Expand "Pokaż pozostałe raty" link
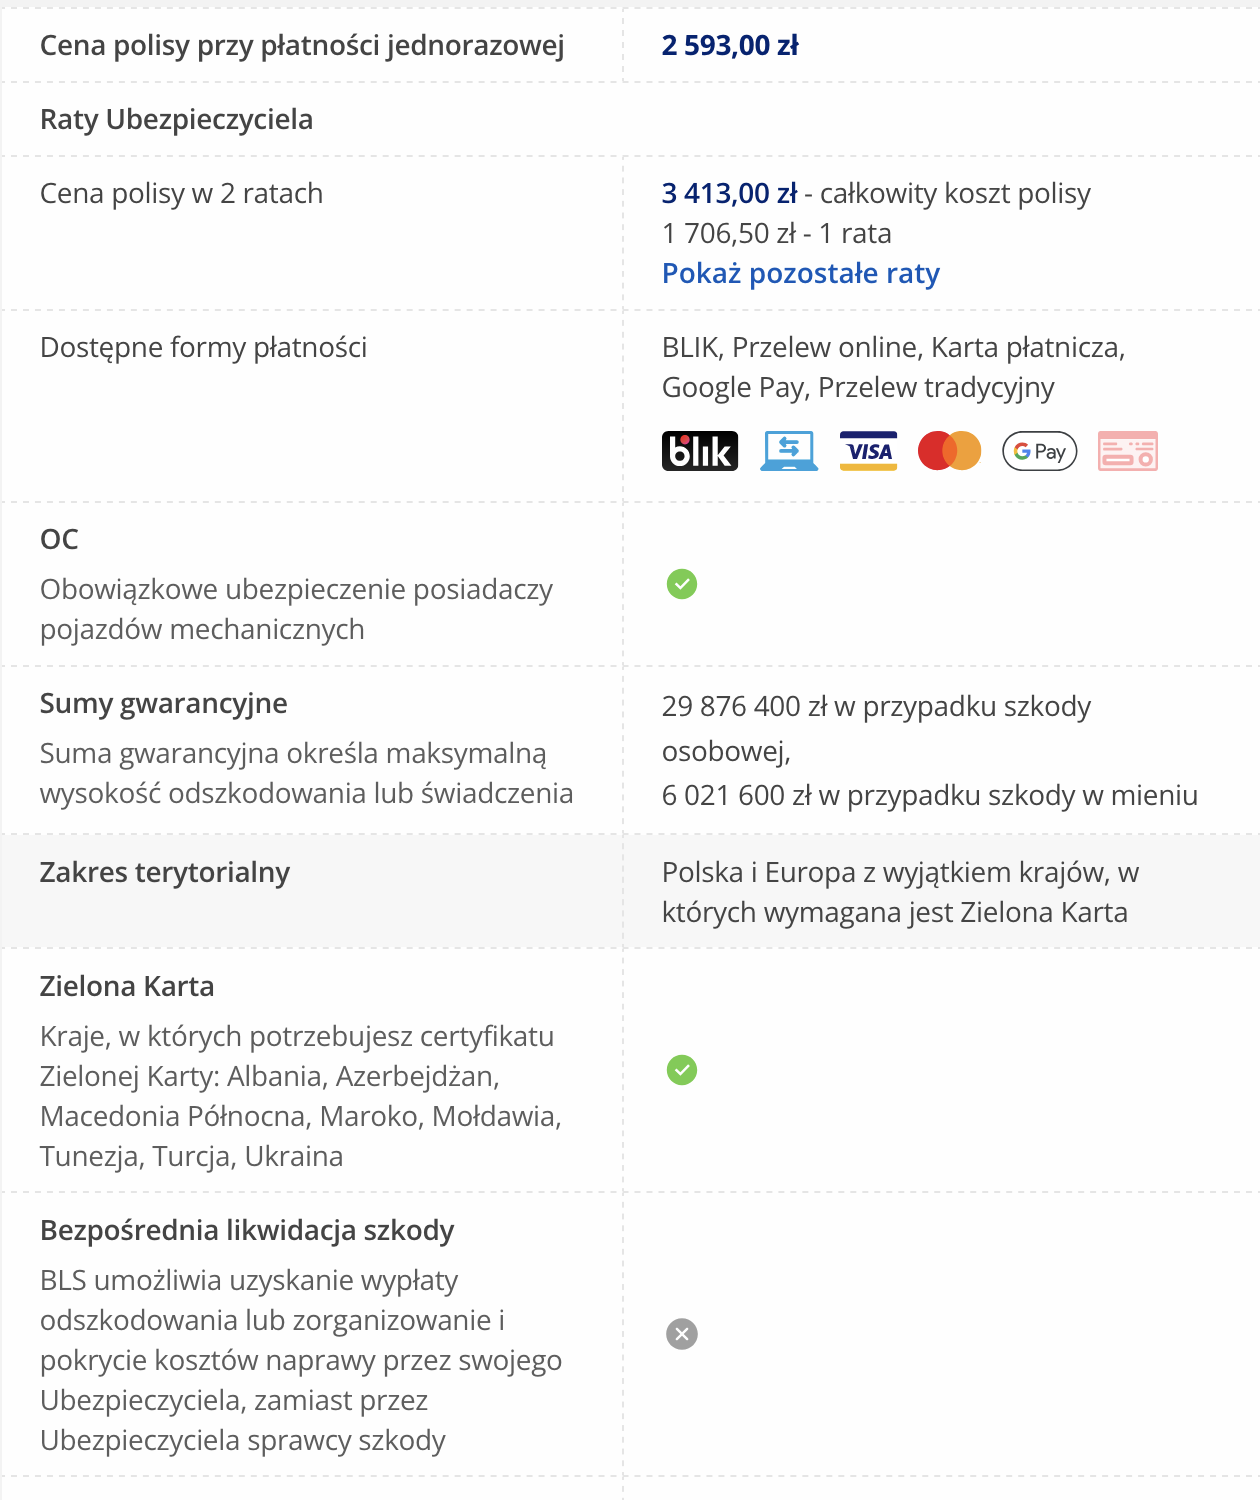 click(801, 273)
